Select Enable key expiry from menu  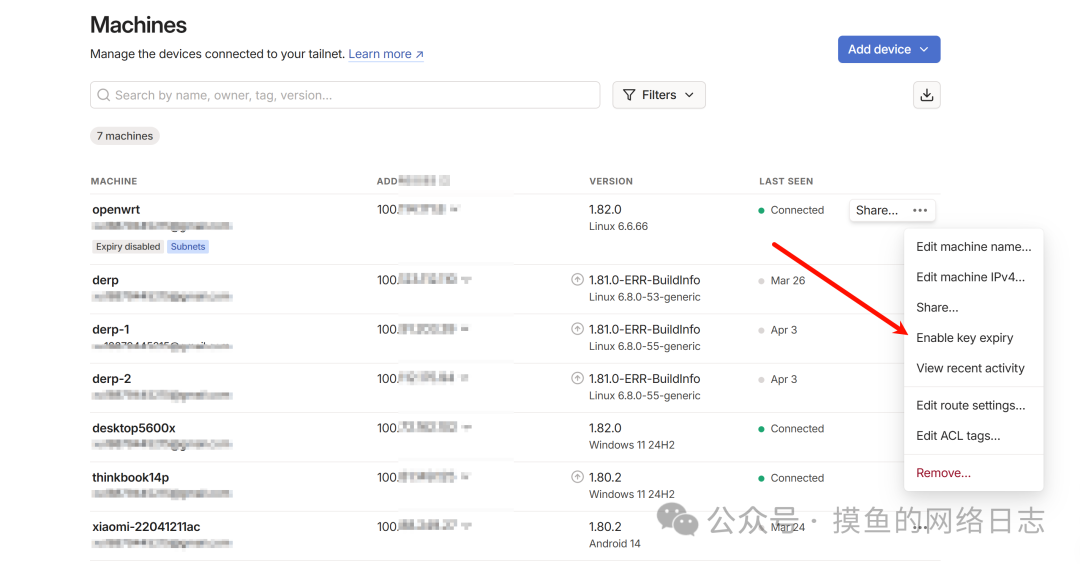click(x=964, y=338)
